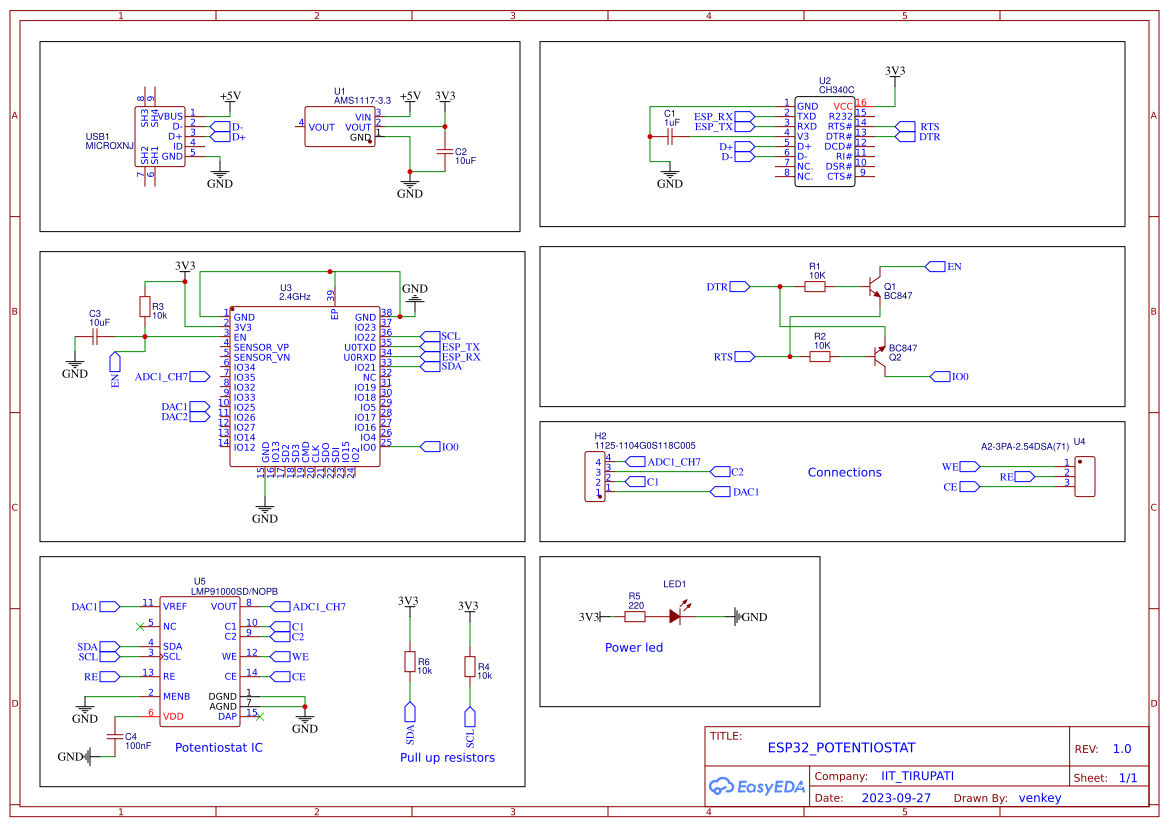Select capacitor C4 100nF symbol
The width and height of the screenshot is (1169, 827).
tap(114, 736)
